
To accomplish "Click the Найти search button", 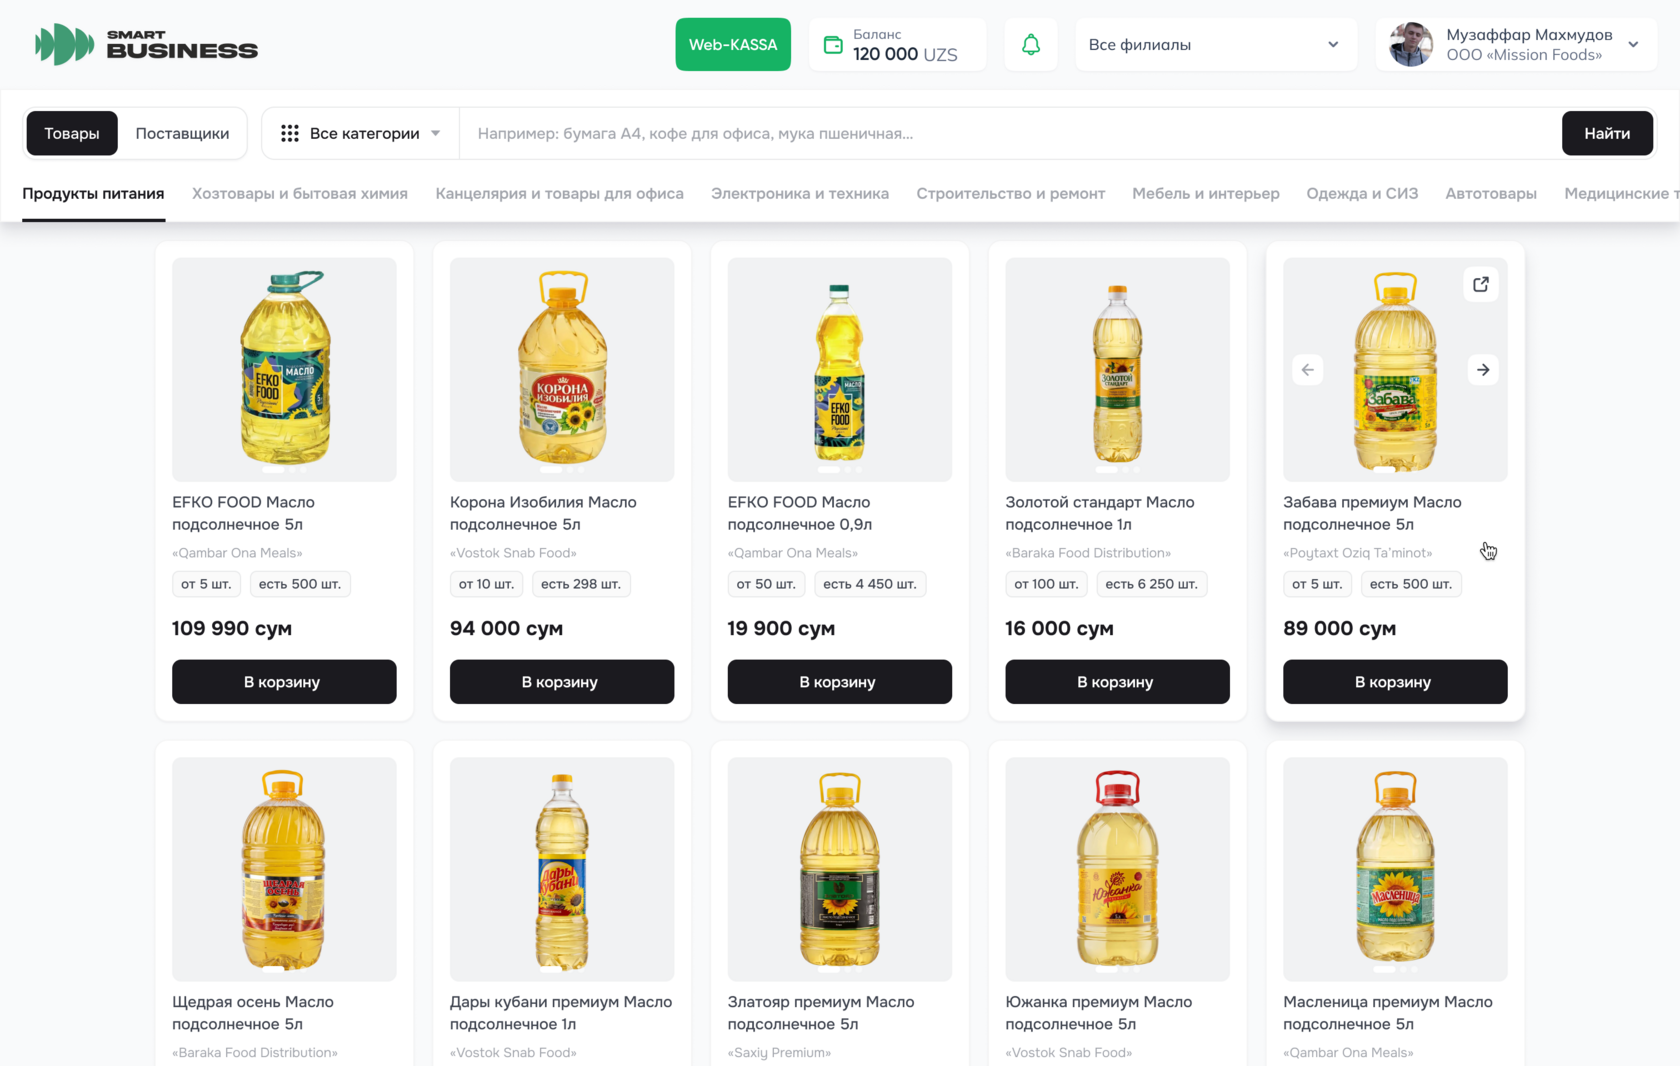I will [1607, 133].
